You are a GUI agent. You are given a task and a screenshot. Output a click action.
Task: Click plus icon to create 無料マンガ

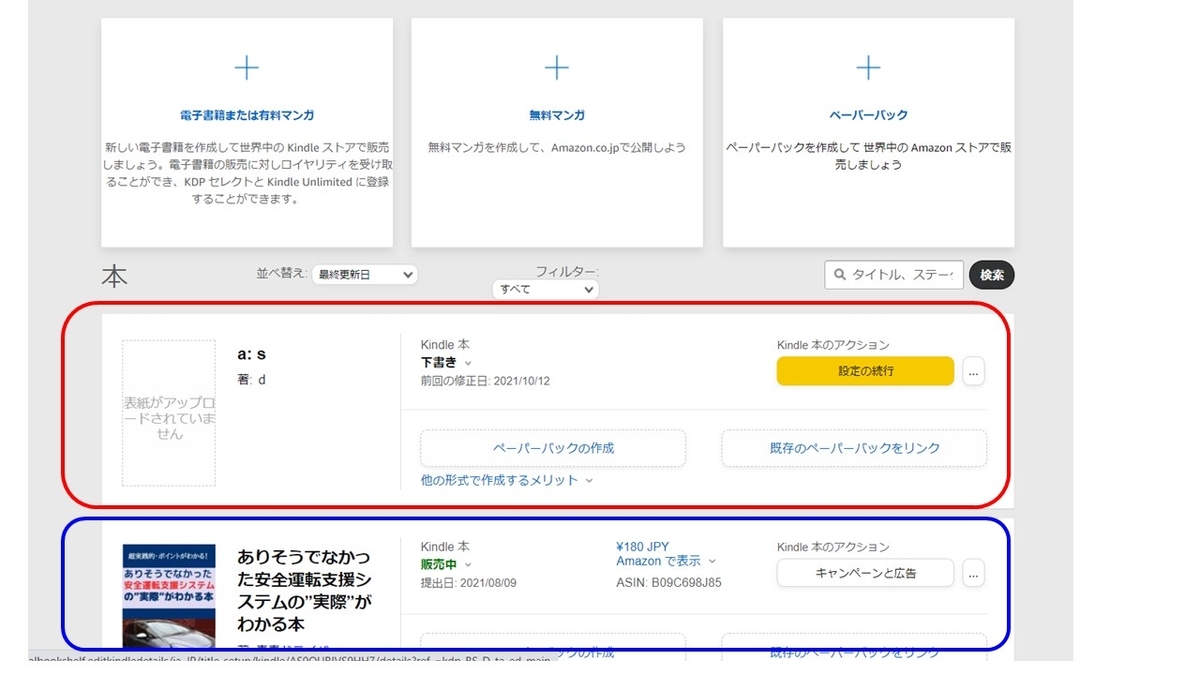pos(557,68)
